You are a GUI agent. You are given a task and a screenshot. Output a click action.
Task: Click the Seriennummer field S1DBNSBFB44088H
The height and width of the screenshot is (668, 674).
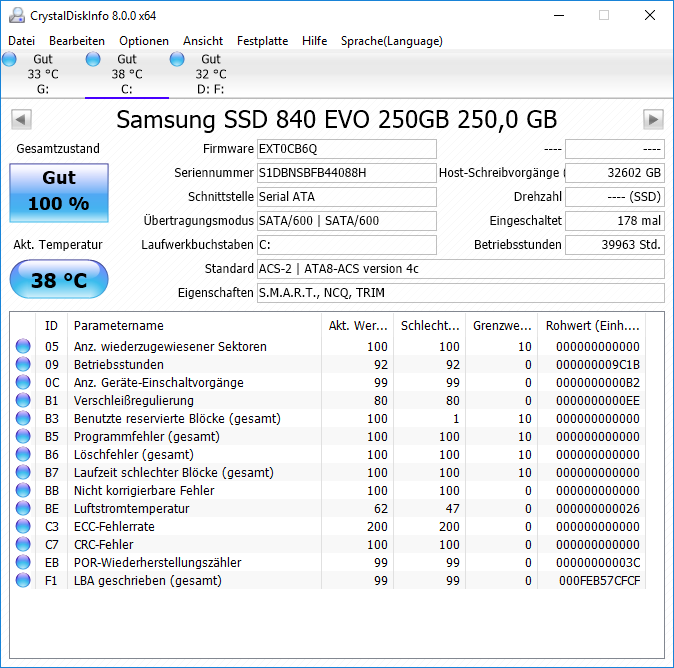(346, 173)
